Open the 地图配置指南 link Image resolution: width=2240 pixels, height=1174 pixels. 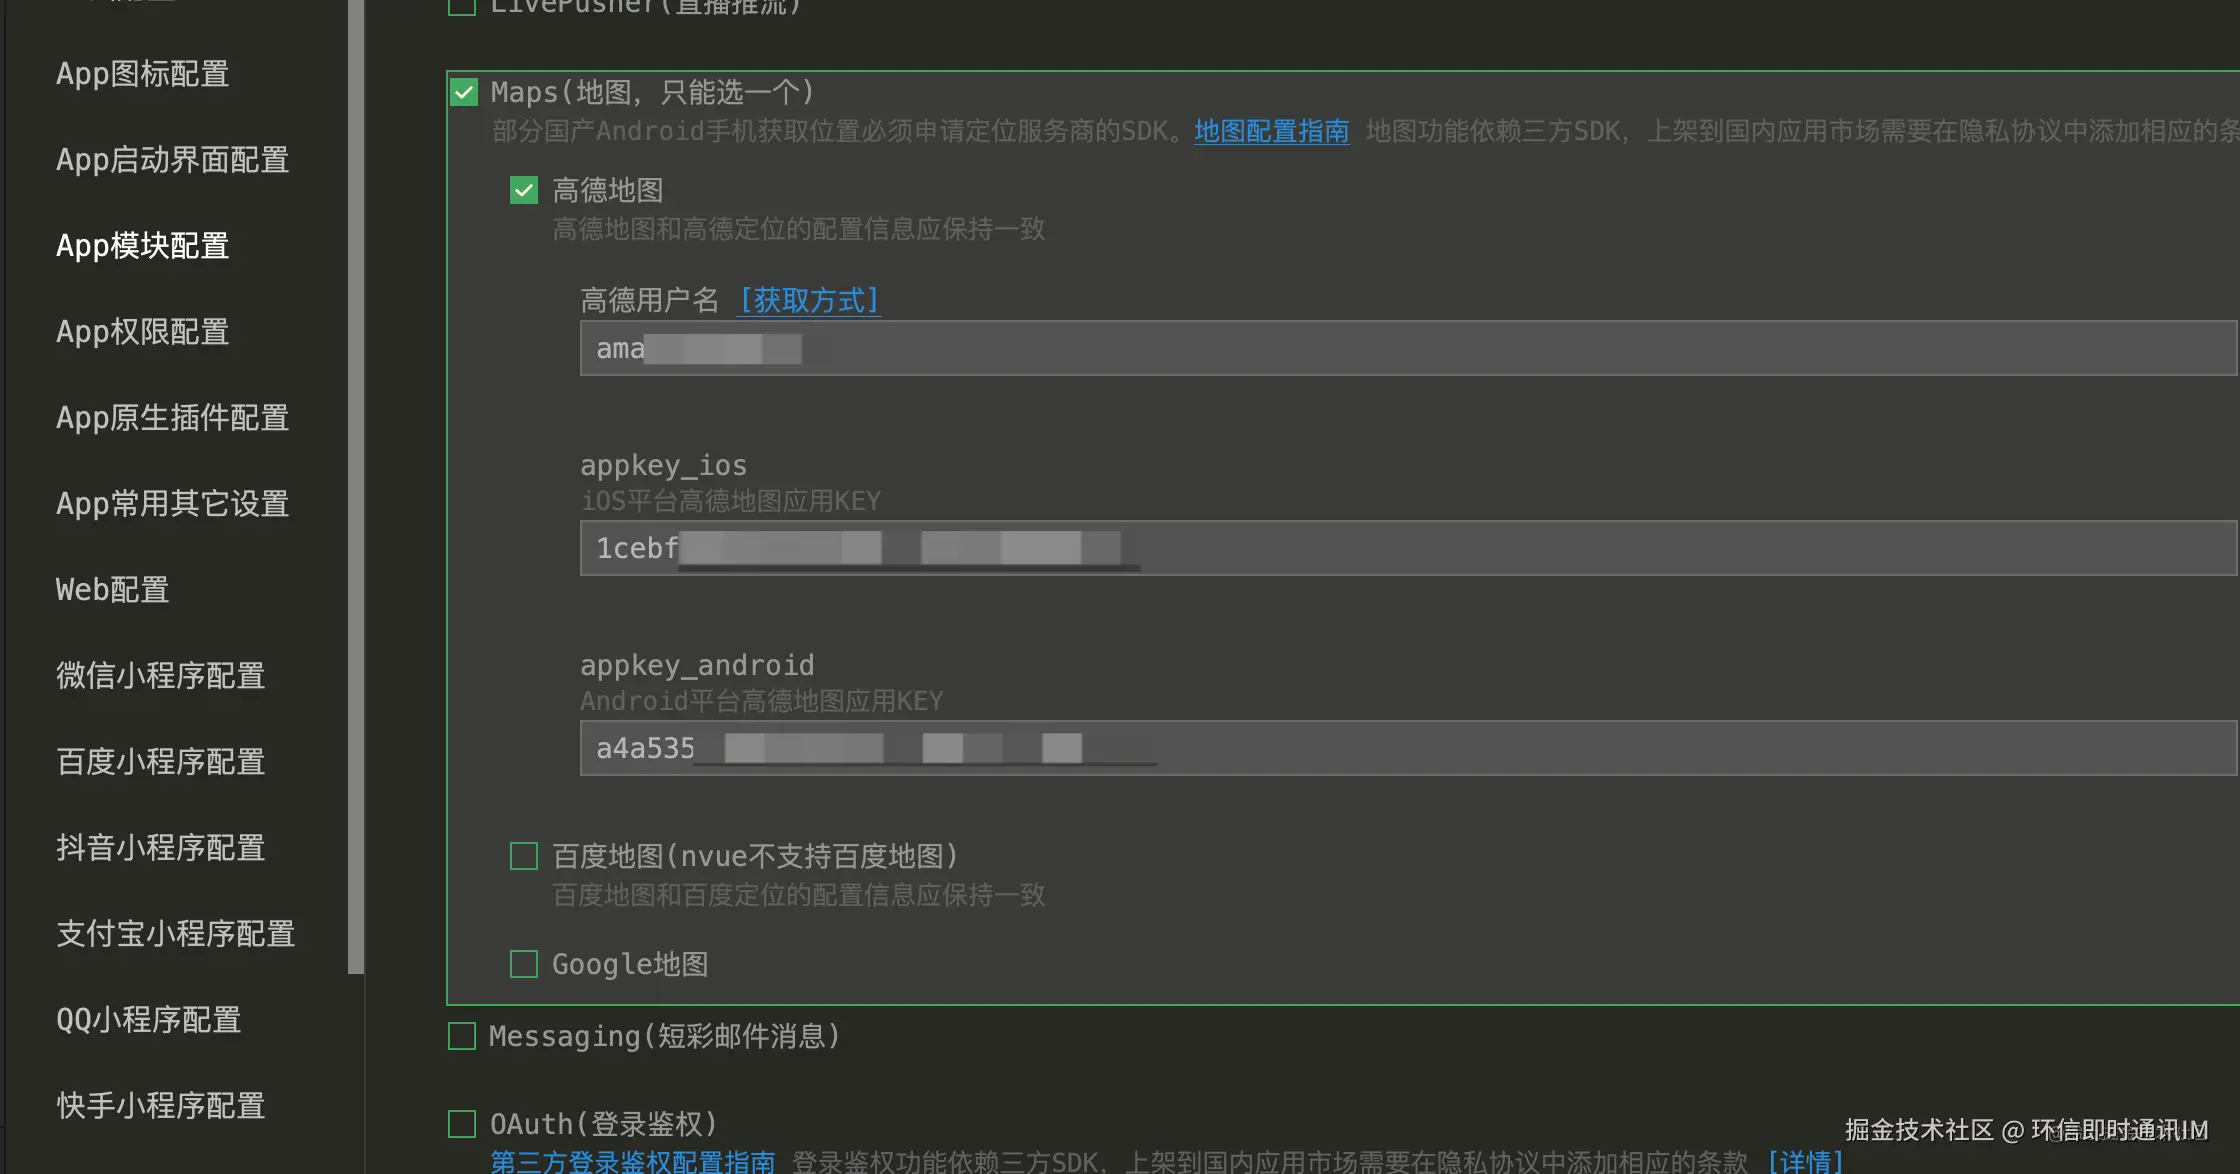[1271, 130]
